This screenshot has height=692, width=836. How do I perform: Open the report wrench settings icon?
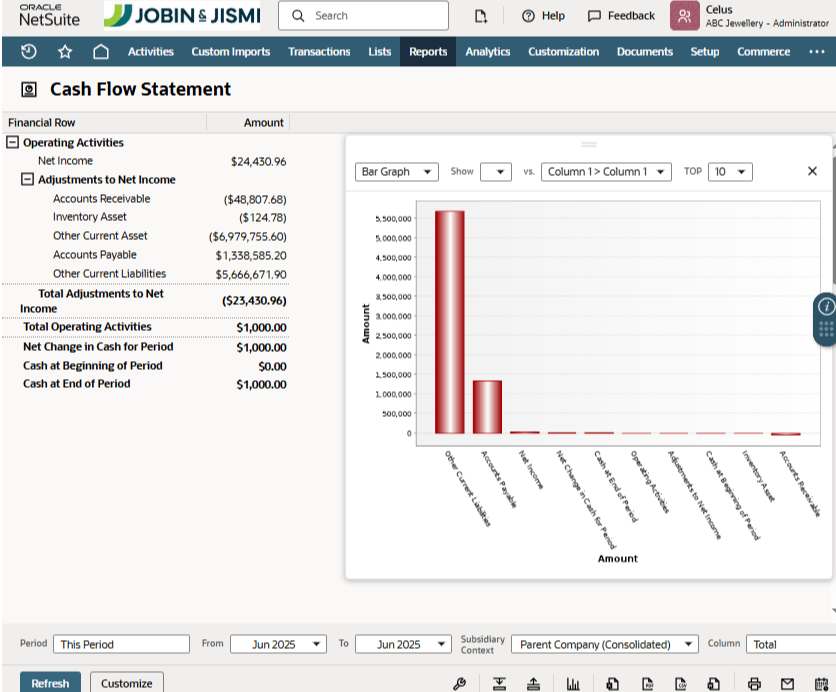click(x=460, y=681)
